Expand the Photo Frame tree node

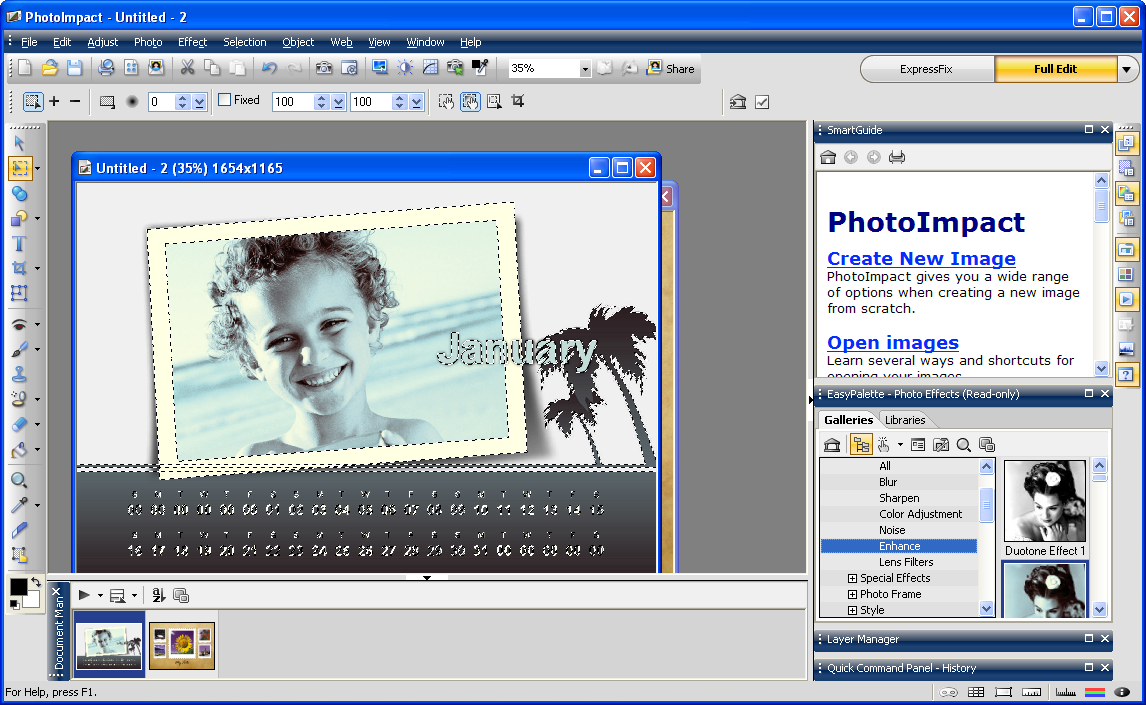tap(852, 594)
